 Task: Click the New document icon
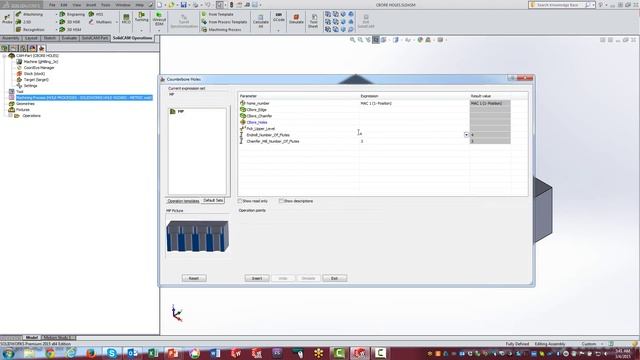159,5
